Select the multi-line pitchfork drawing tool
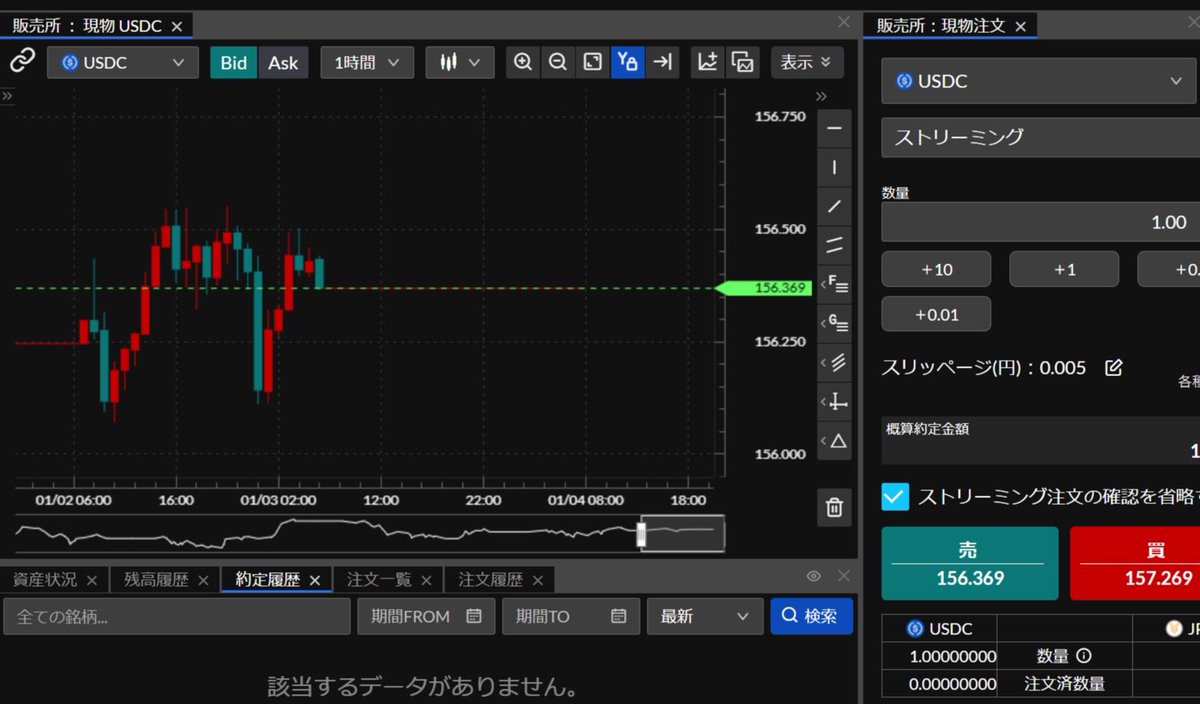Viewport: 1200px width, 704px height. 834,363
